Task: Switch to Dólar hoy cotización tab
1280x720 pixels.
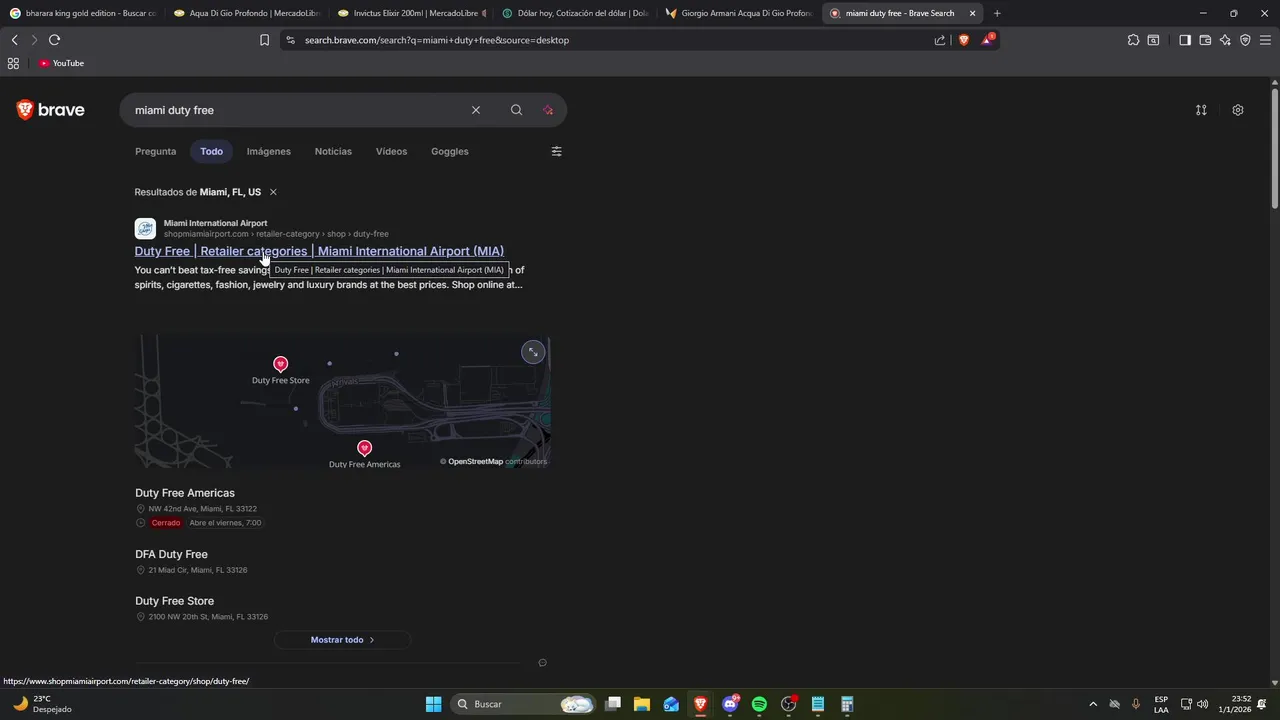Action: click(x=576, y=13)
